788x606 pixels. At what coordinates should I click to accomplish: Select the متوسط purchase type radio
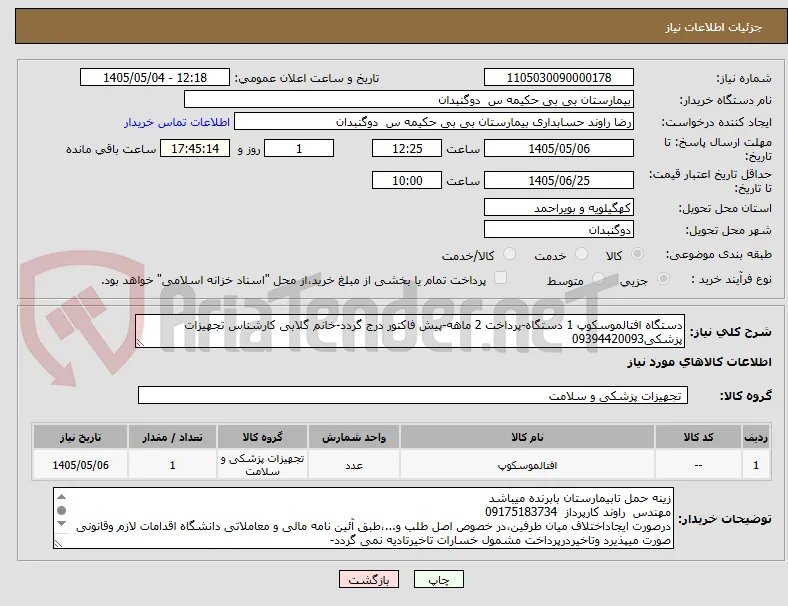[598, 278]
